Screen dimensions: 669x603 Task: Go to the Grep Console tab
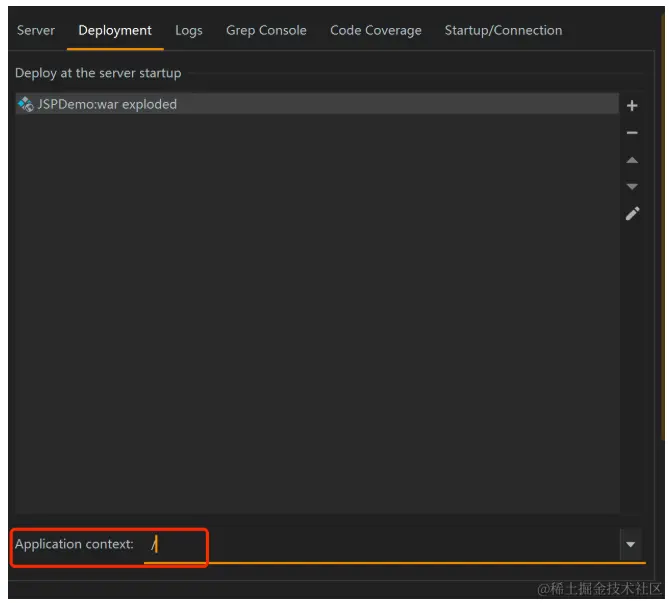[x=266, y=31]
